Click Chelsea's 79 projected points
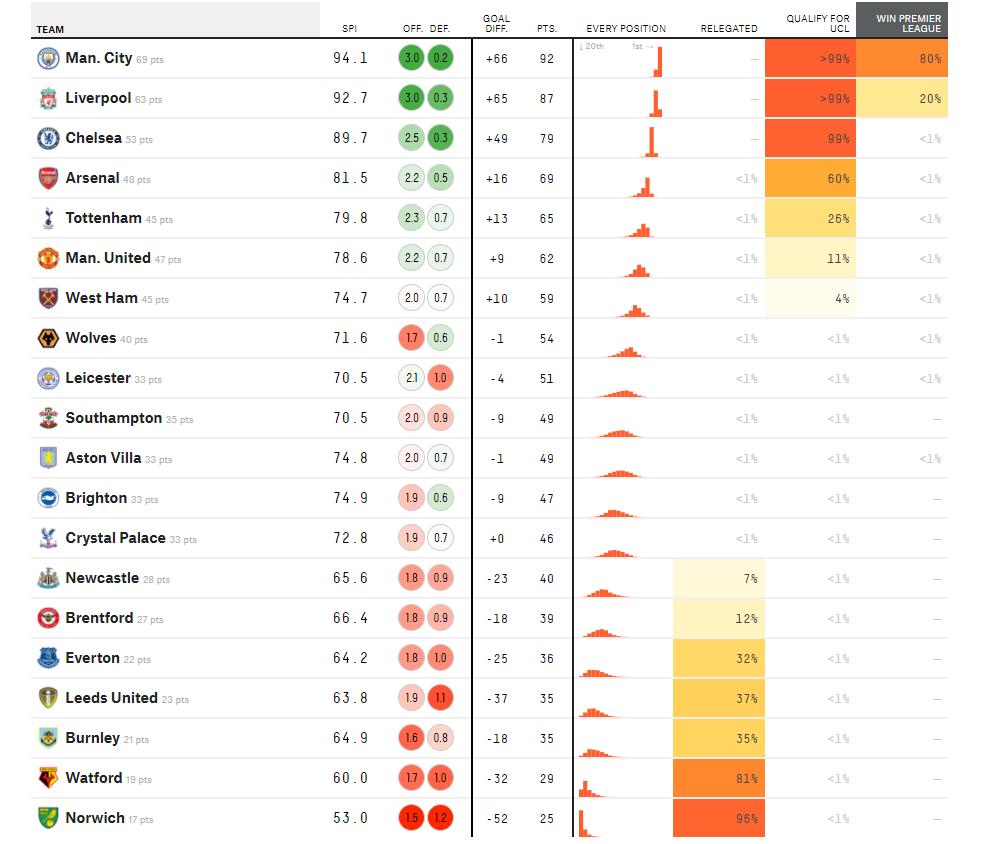 coord(546,139)
